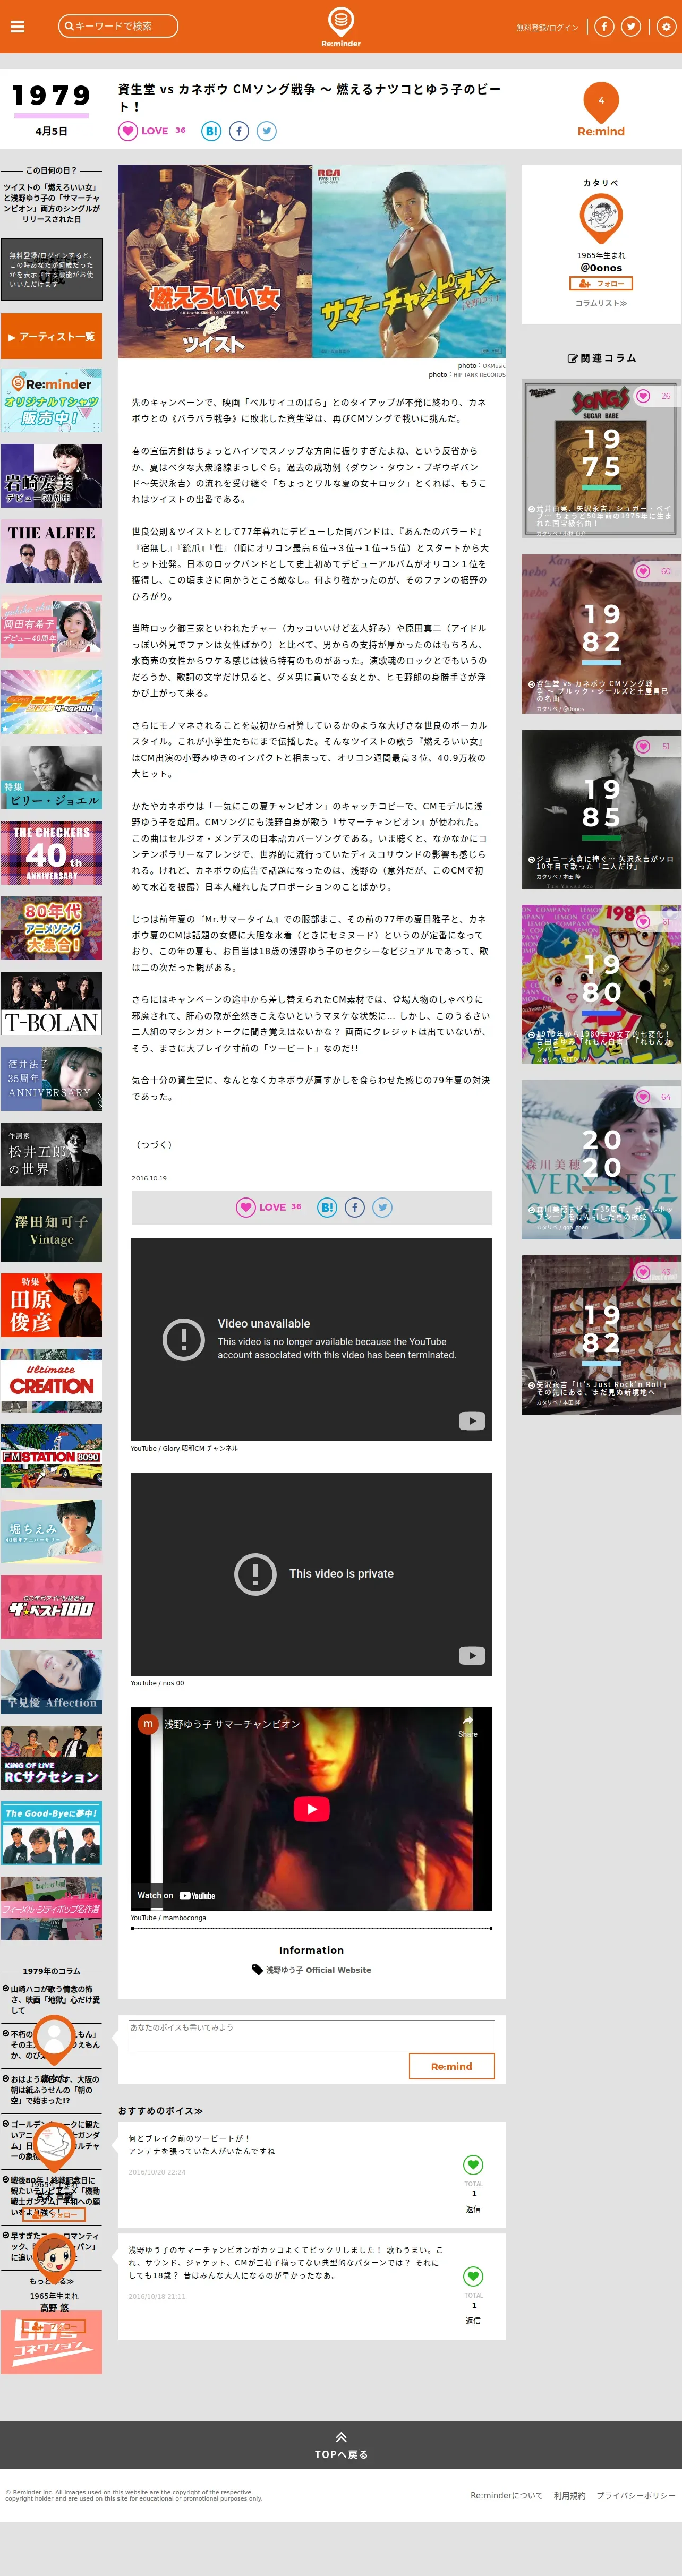This screenshot has height=2576, width=682.
Task: Click the Re:minder logo in the header
Action: tap(341, 27)
